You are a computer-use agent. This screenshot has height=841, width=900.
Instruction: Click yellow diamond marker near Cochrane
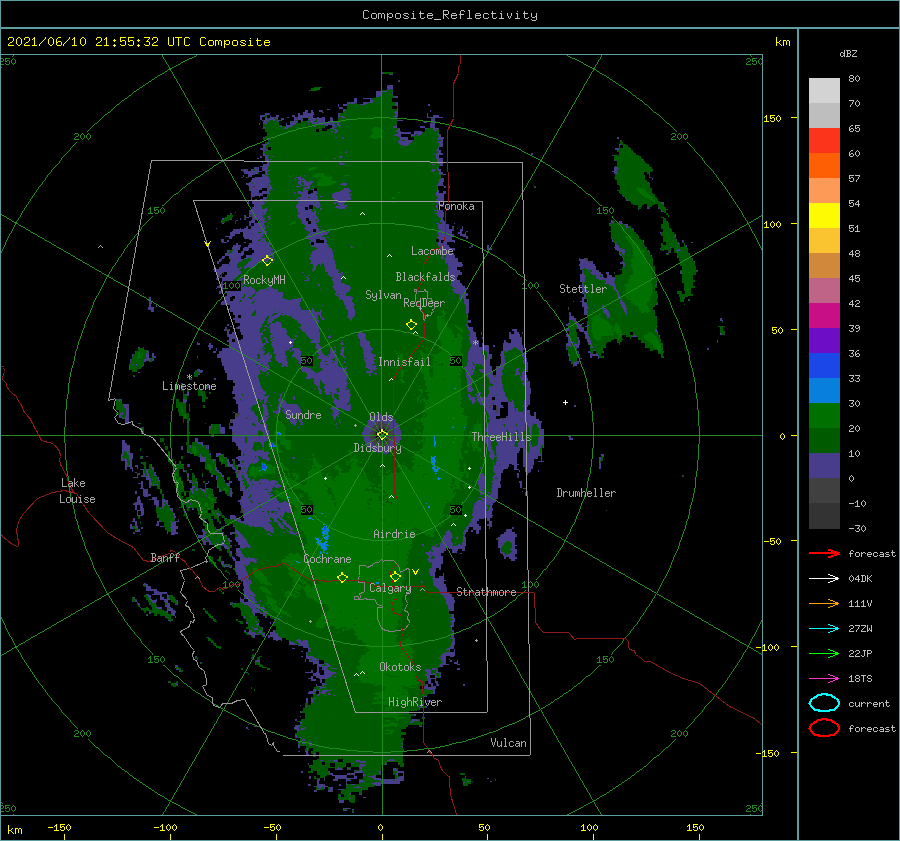coord(342,578)
